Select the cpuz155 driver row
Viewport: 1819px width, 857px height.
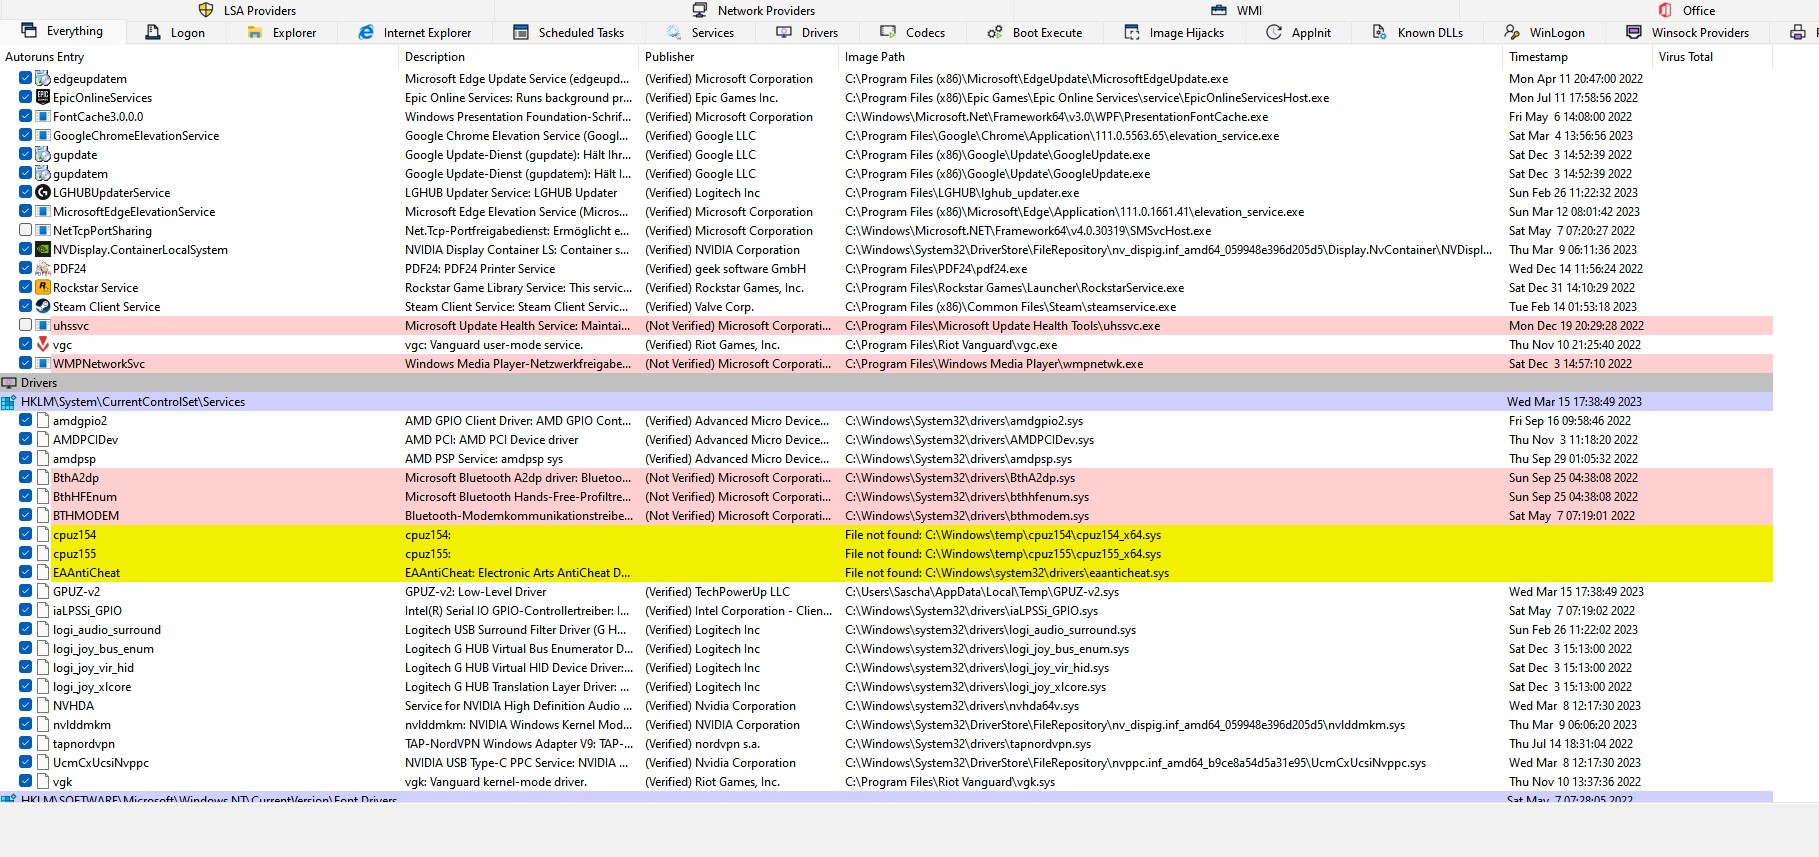pyautogui.click(x=886, y=553)
